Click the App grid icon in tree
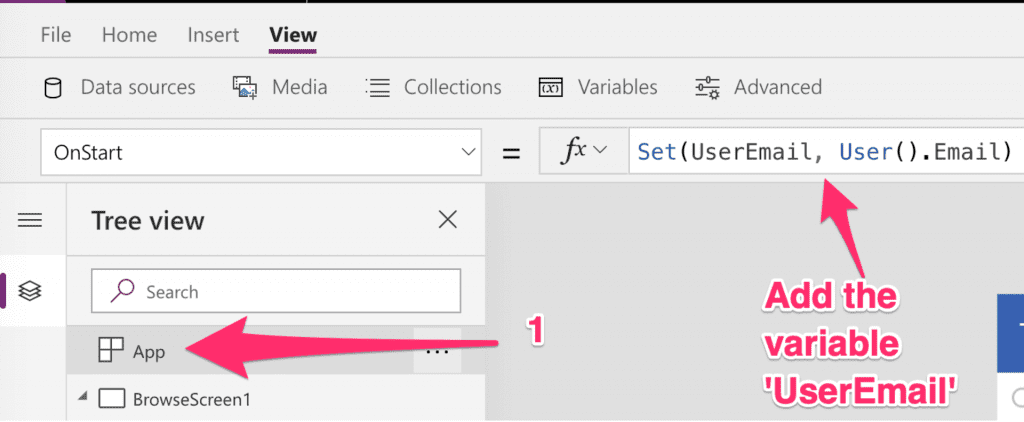Screen dimensions: 1024x422 coord(110,351)
